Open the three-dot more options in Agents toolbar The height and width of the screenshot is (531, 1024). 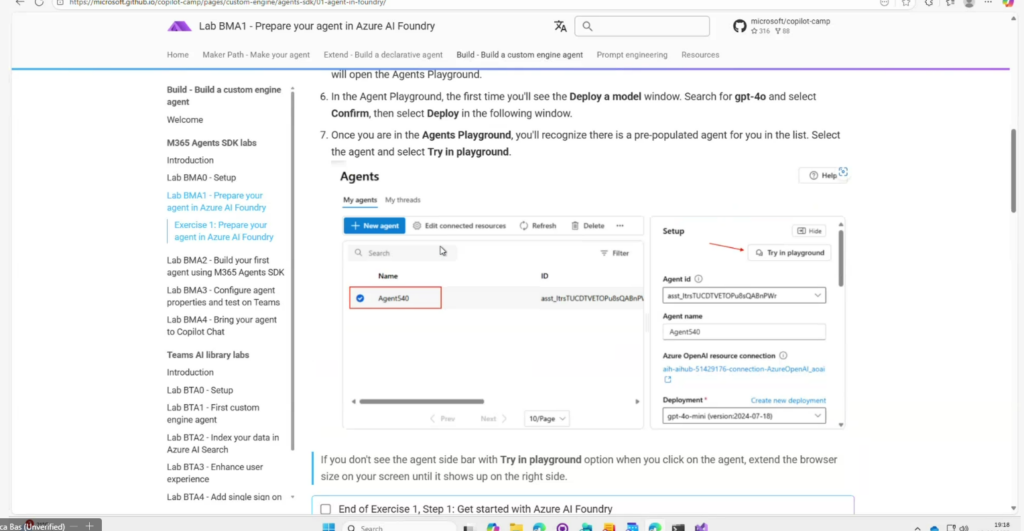[x=620, y=225]
